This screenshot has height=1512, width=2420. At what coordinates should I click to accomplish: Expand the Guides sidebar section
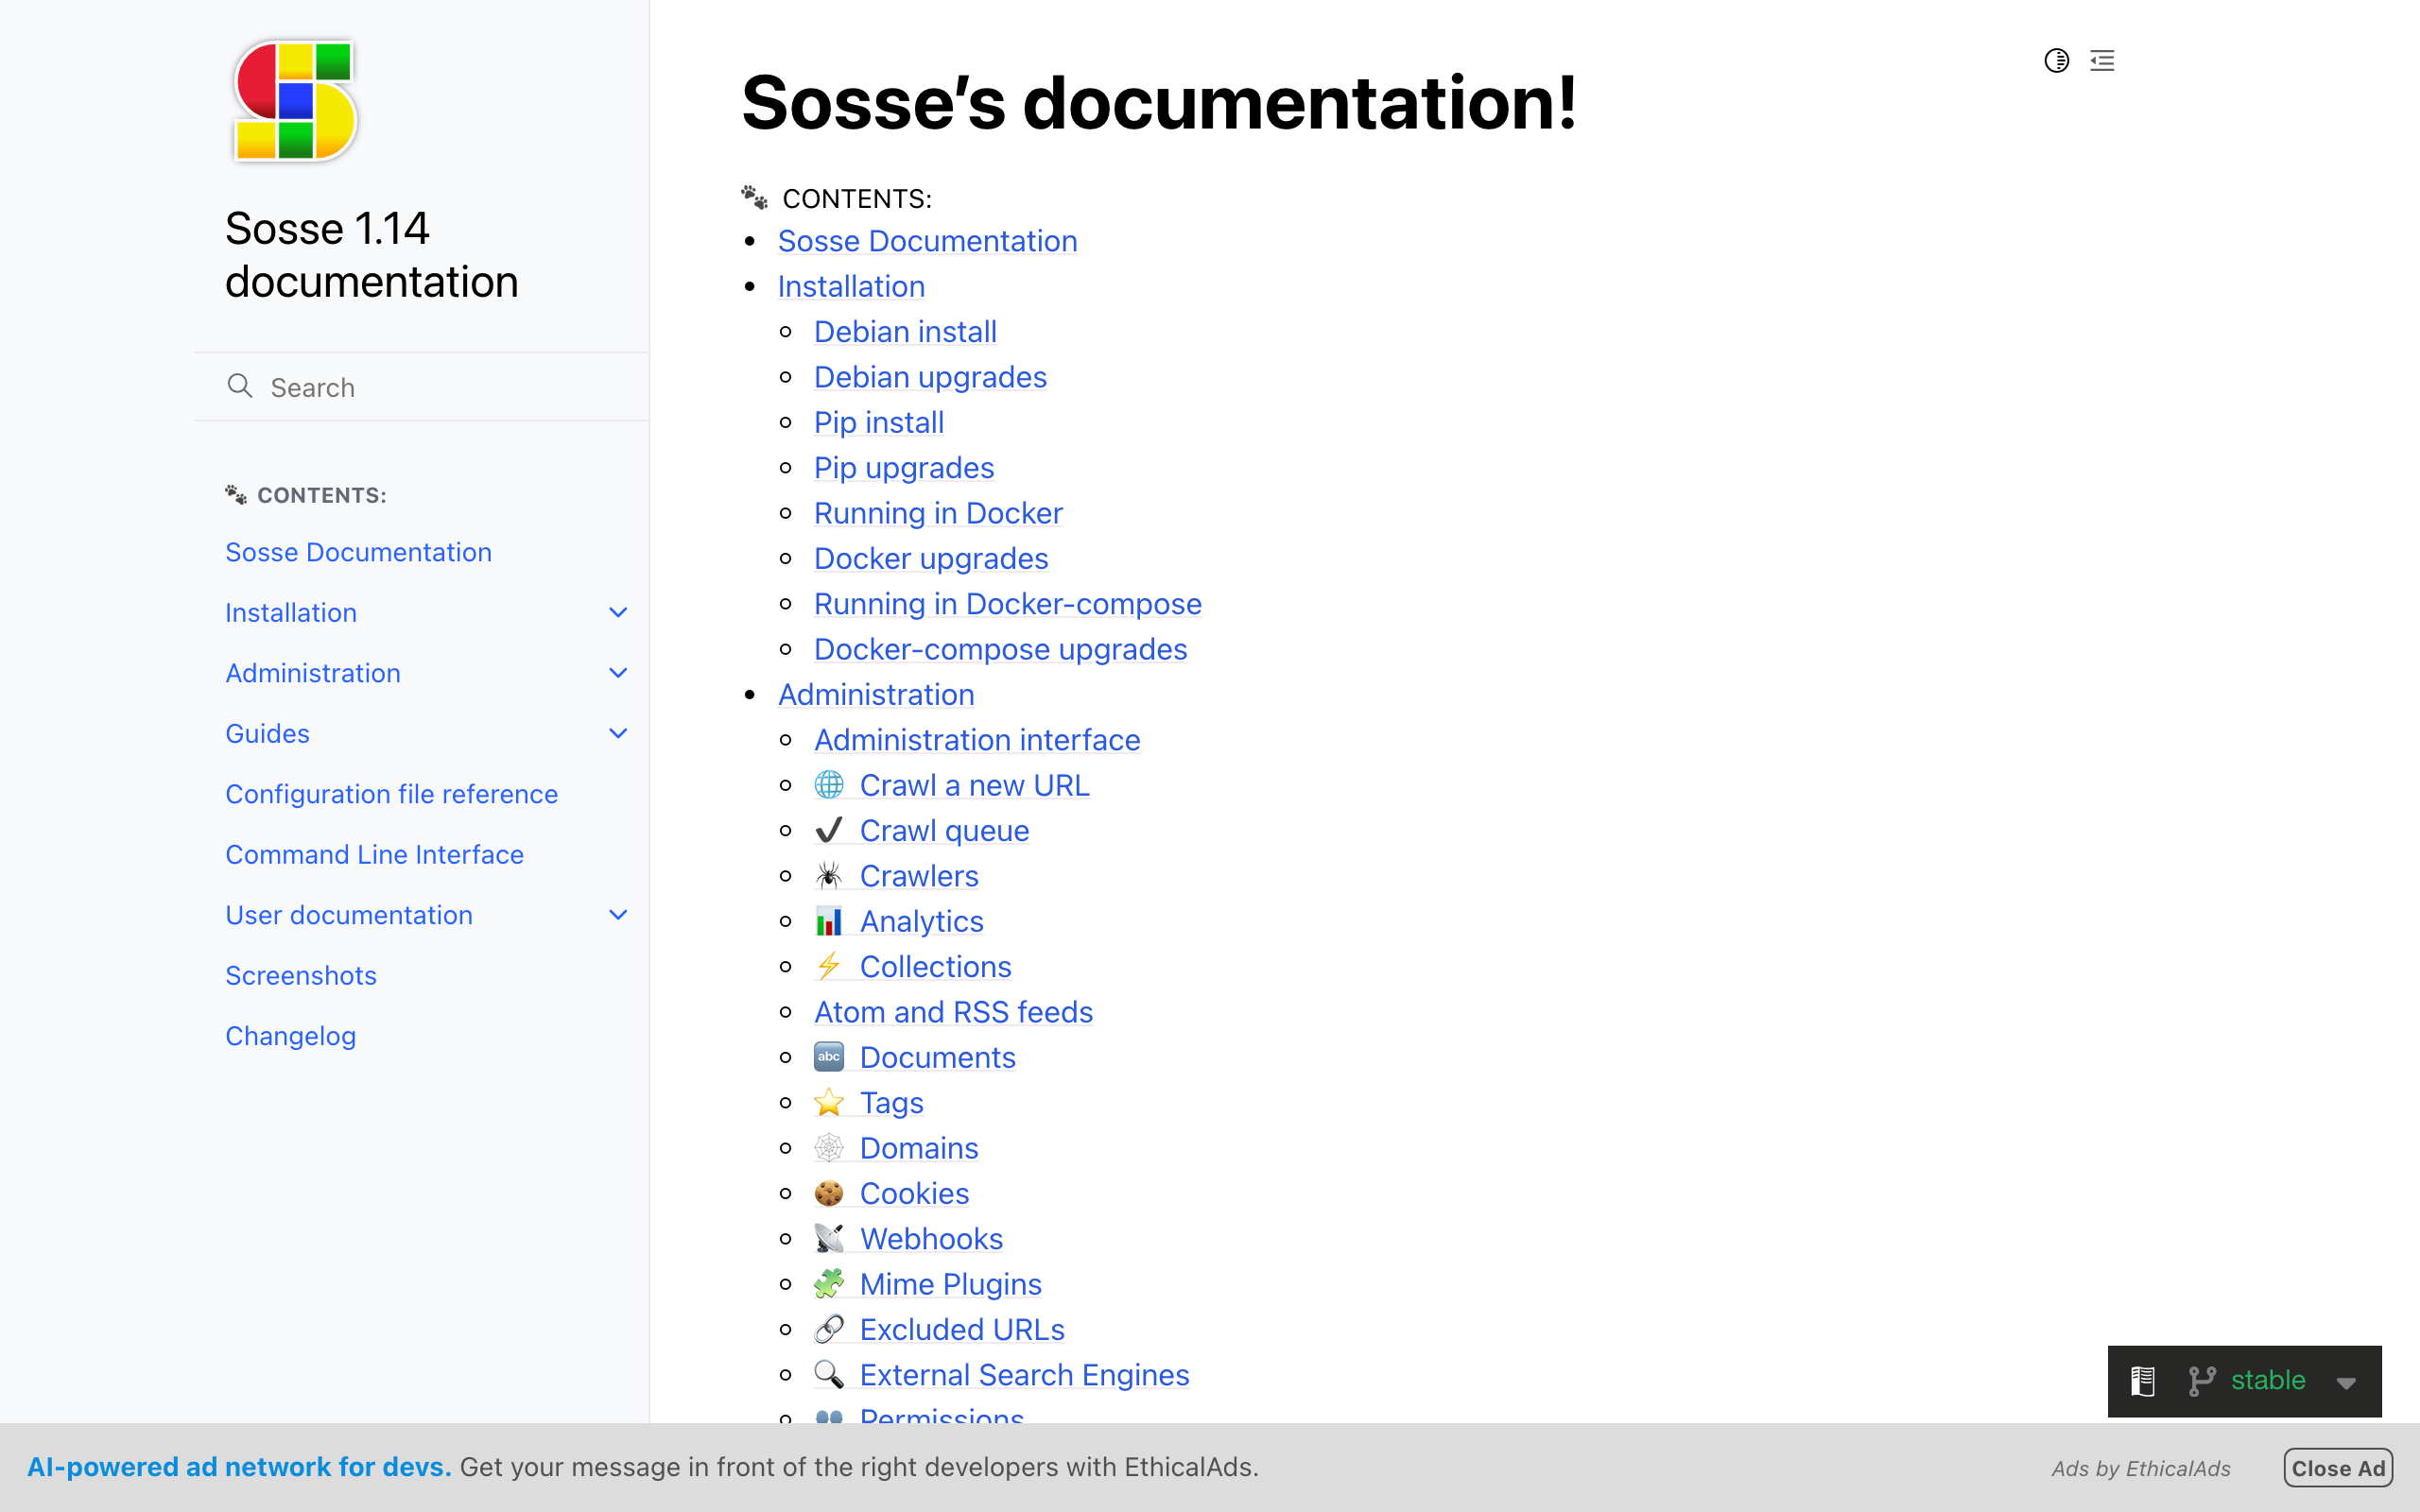pyautogui.click(x=618, y=734)
